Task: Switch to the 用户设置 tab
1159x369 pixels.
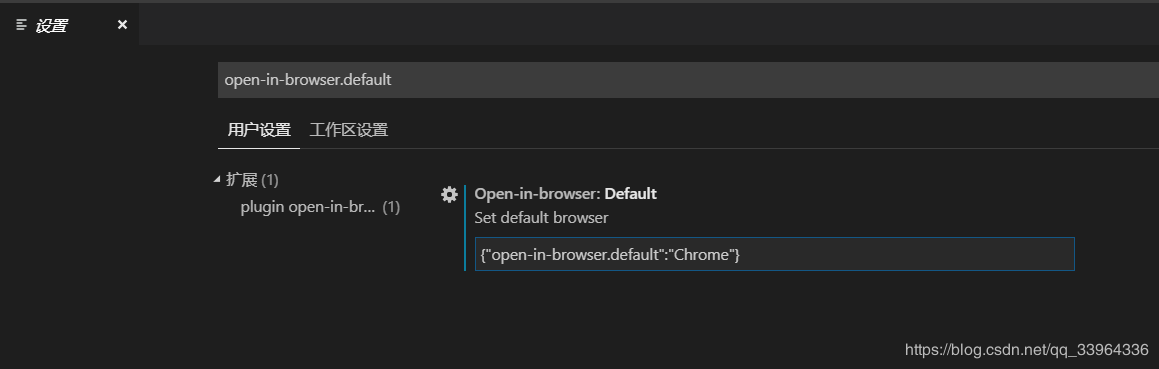Action: pos(259,130)
